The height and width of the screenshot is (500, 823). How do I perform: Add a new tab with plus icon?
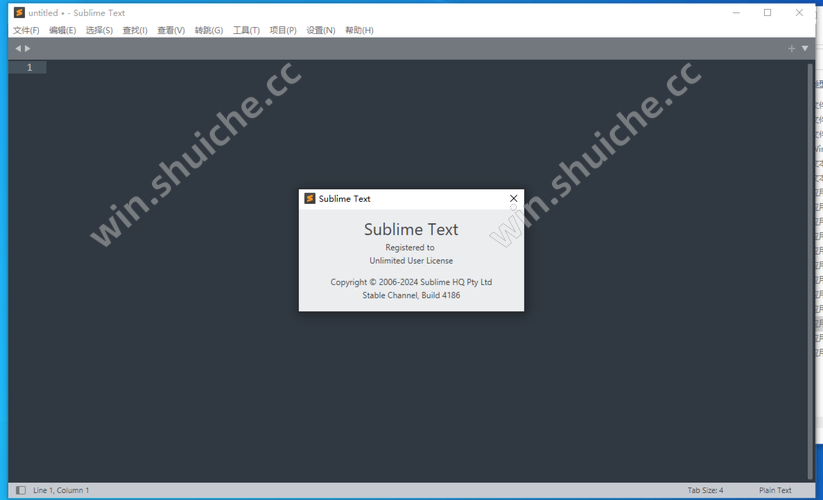(x=792, y=48)
